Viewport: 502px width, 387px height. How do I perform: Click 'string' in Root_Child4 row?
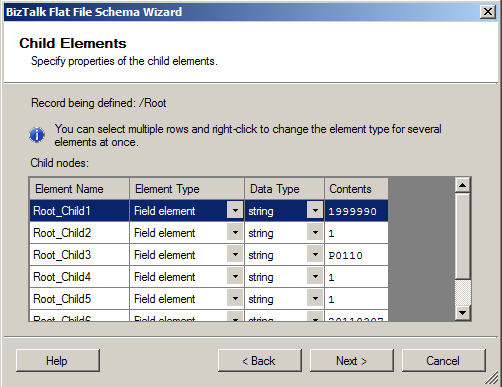coord(261,277)
